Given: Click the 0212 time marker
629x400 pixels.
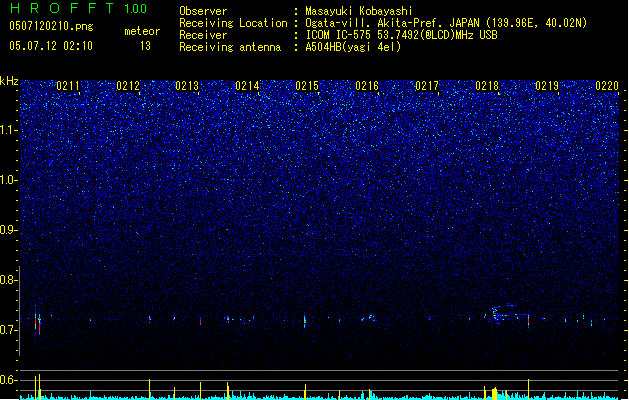Looking at the screenshot, I should point(128,86).
